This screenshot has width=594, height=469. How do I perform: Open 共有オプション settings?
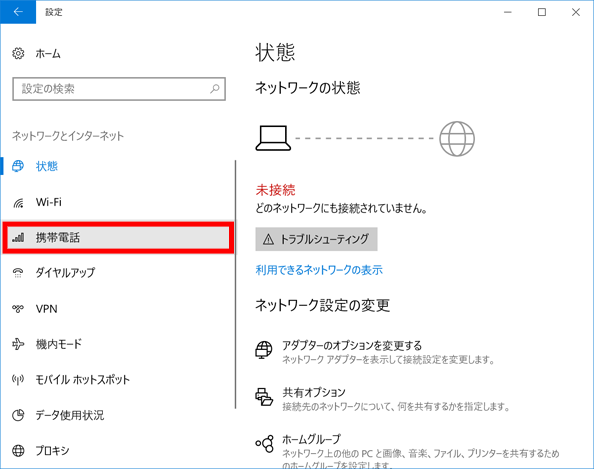[x=314, y=392]
